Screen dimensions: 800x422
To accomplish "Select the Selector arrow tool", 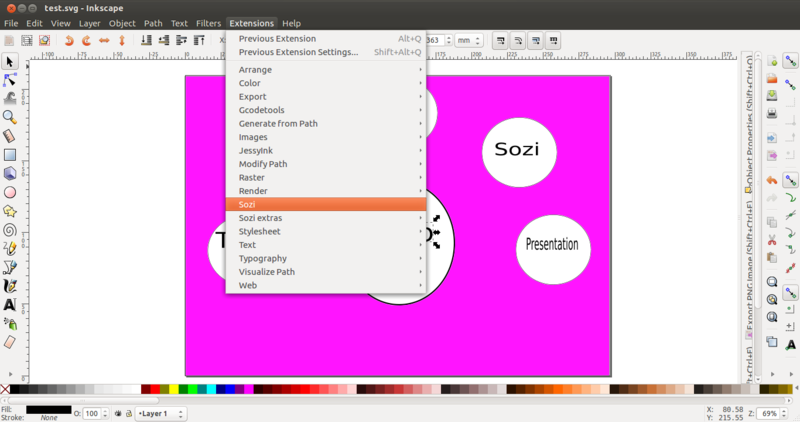I will tap(10, 62).
